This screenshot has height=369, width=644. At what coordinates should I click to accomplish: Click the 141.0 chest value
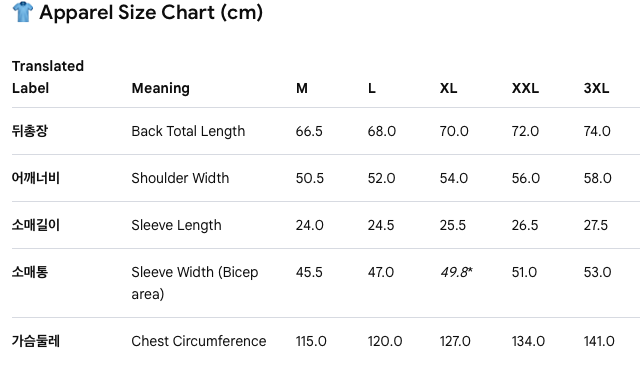(599, 341)
